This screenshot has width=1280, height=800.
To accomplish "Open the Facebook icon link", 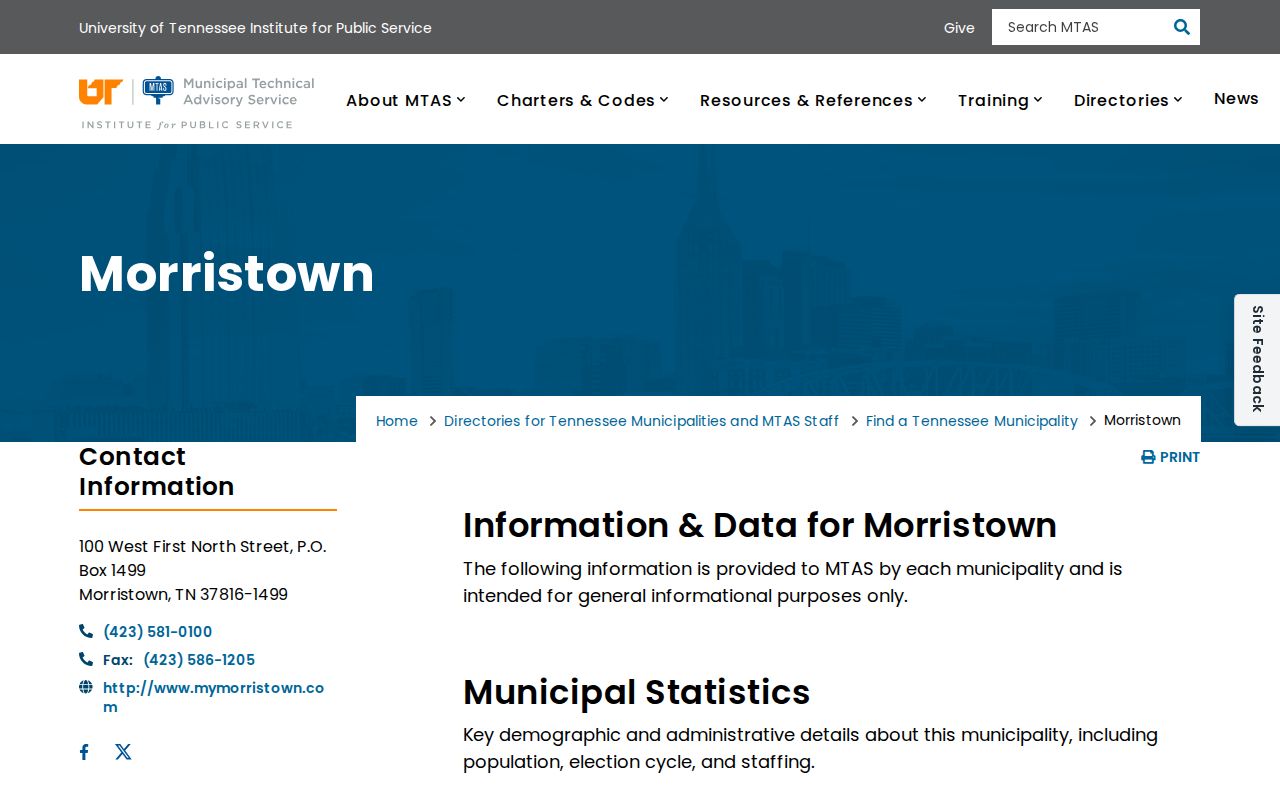I will click(x=85, y=752).
